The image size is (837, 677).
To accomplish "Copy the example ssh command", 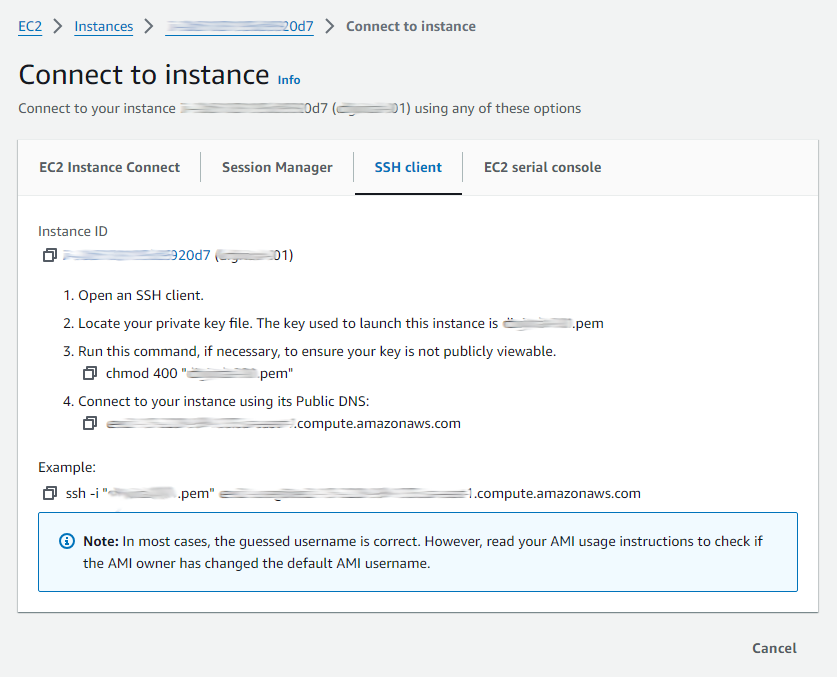I will (50, 493).
